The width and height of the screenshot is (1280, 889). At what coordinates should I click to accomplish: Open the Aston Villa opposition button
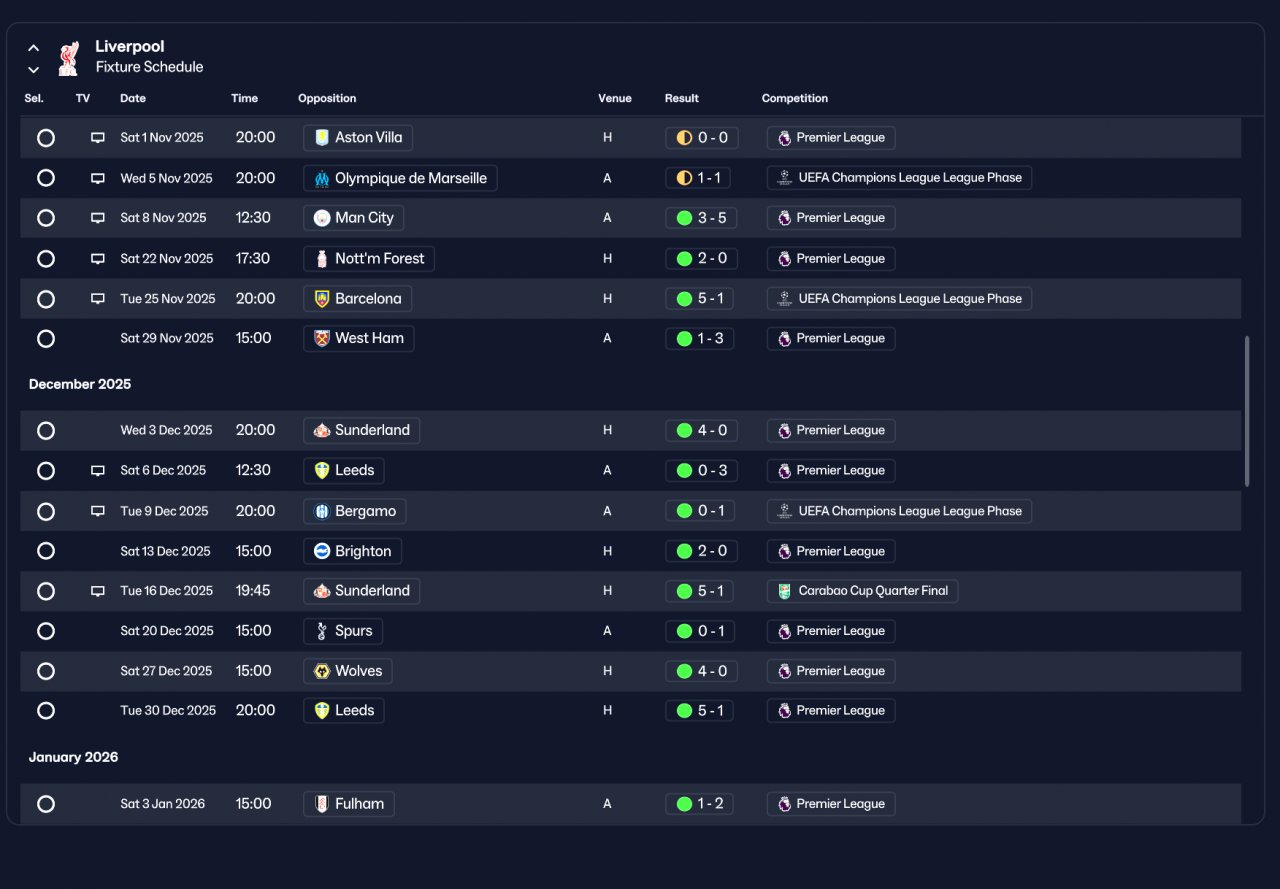tap(358, 138)
